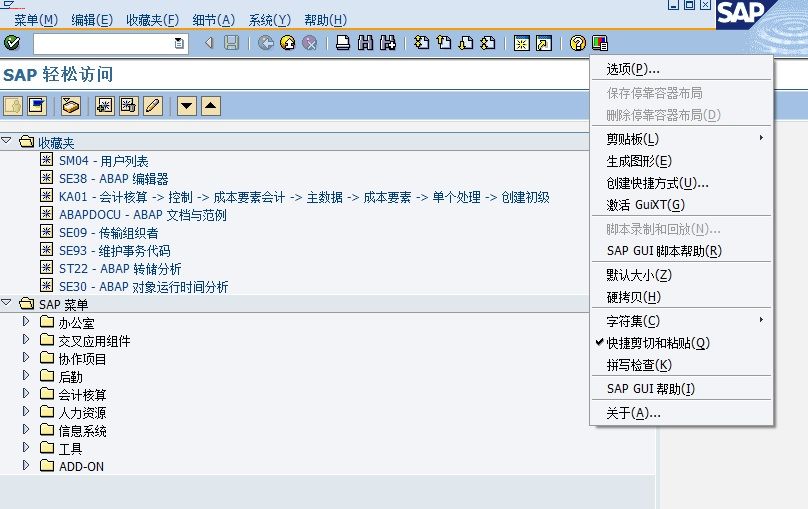Screen dimensions: 808x509
Task: Click the green Enter checkmark icon
Action: 12,43
